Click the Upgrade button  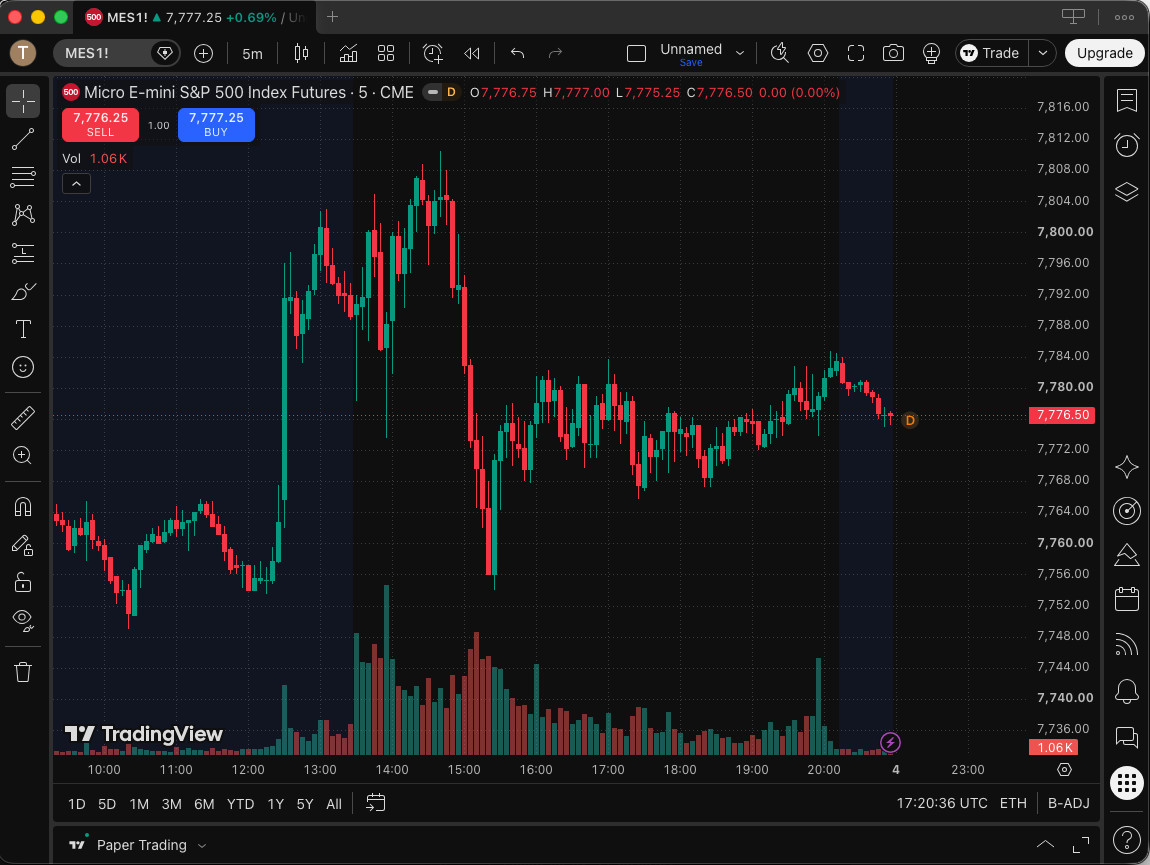point(1105,53)
